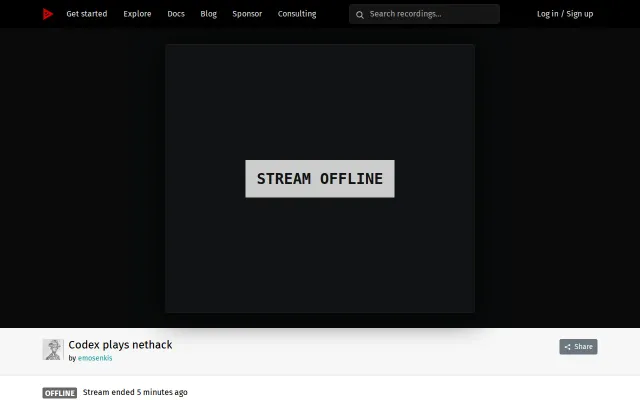This screenshot has width=640, height=400.
Task: Open the Consulting page
Action: pos(297,14)
